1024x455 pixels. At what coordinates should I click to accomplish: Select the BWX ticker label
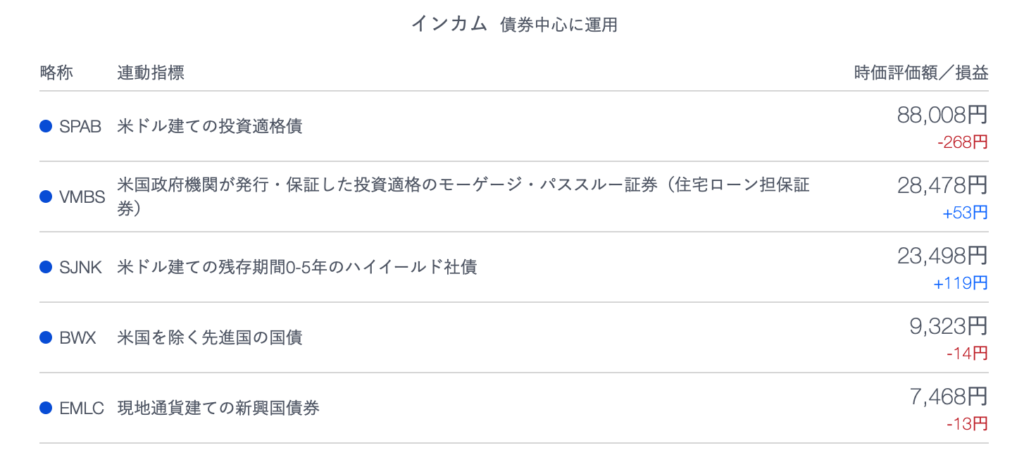(77, 338)
